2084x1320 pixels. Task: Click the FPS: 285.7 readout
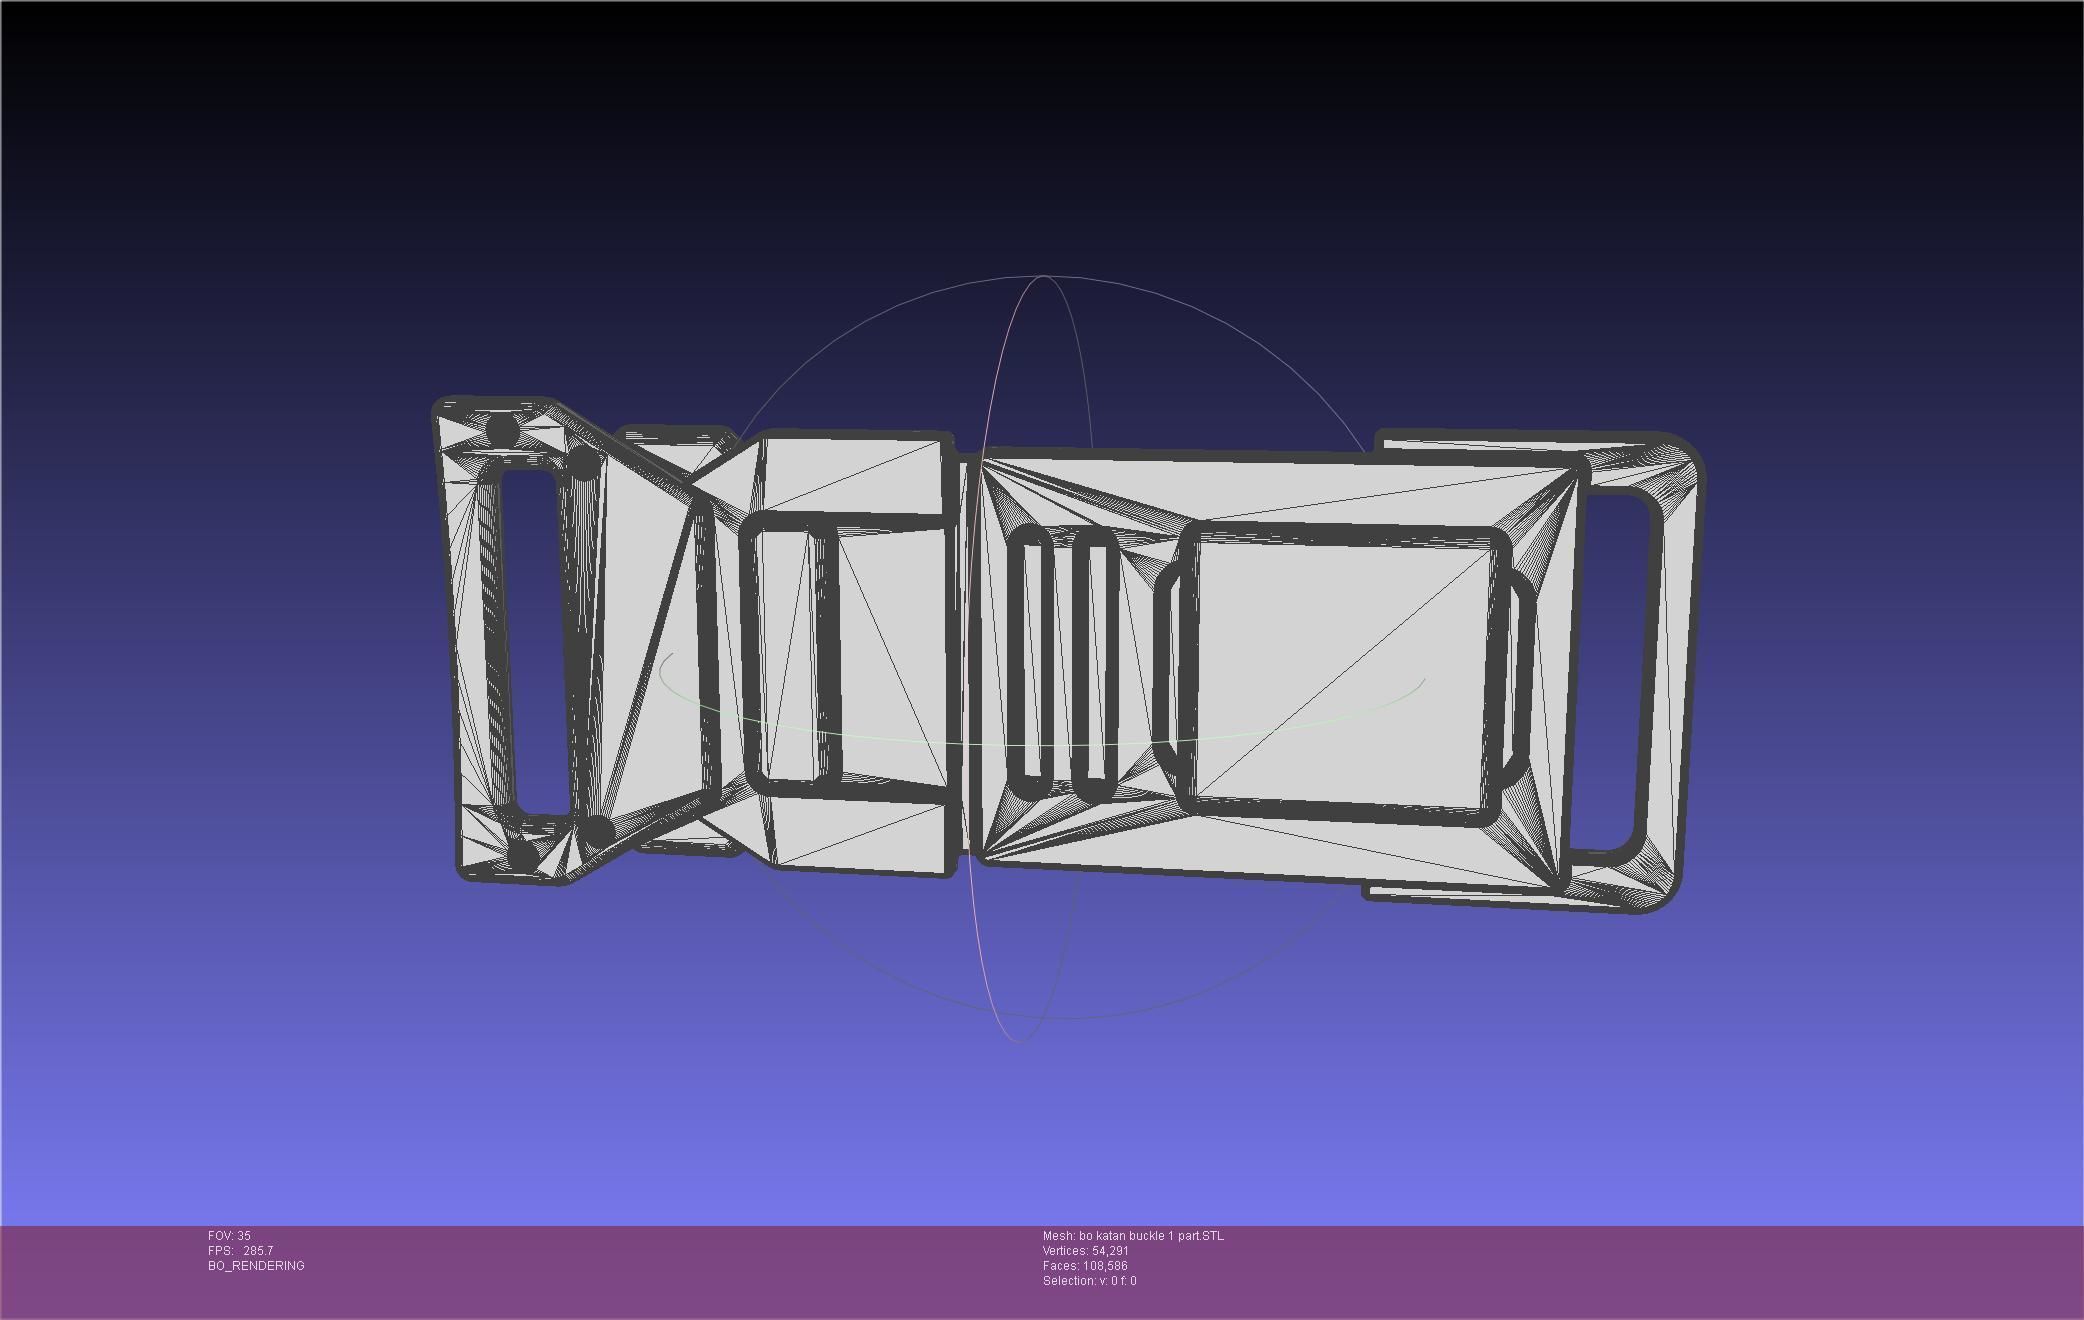coord(240,1251)
